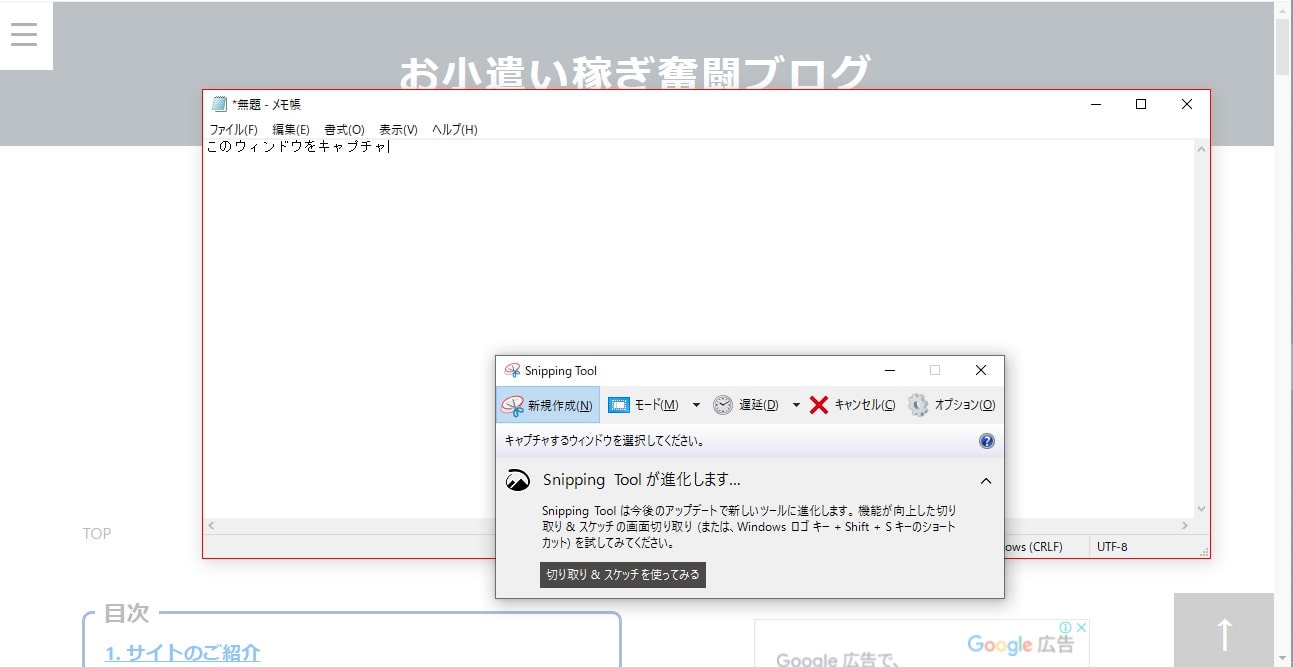The image size is (1293, 667).
Task: Open the mode dropdown arrow
Action: coord(696,405)
